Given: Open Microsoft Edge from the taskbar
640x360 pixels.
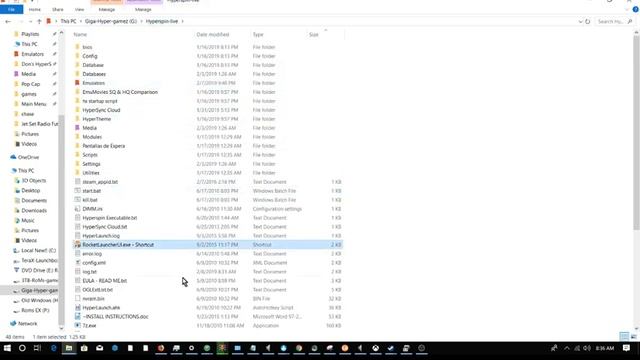Looking at the screenshot, I should [53, 348].
